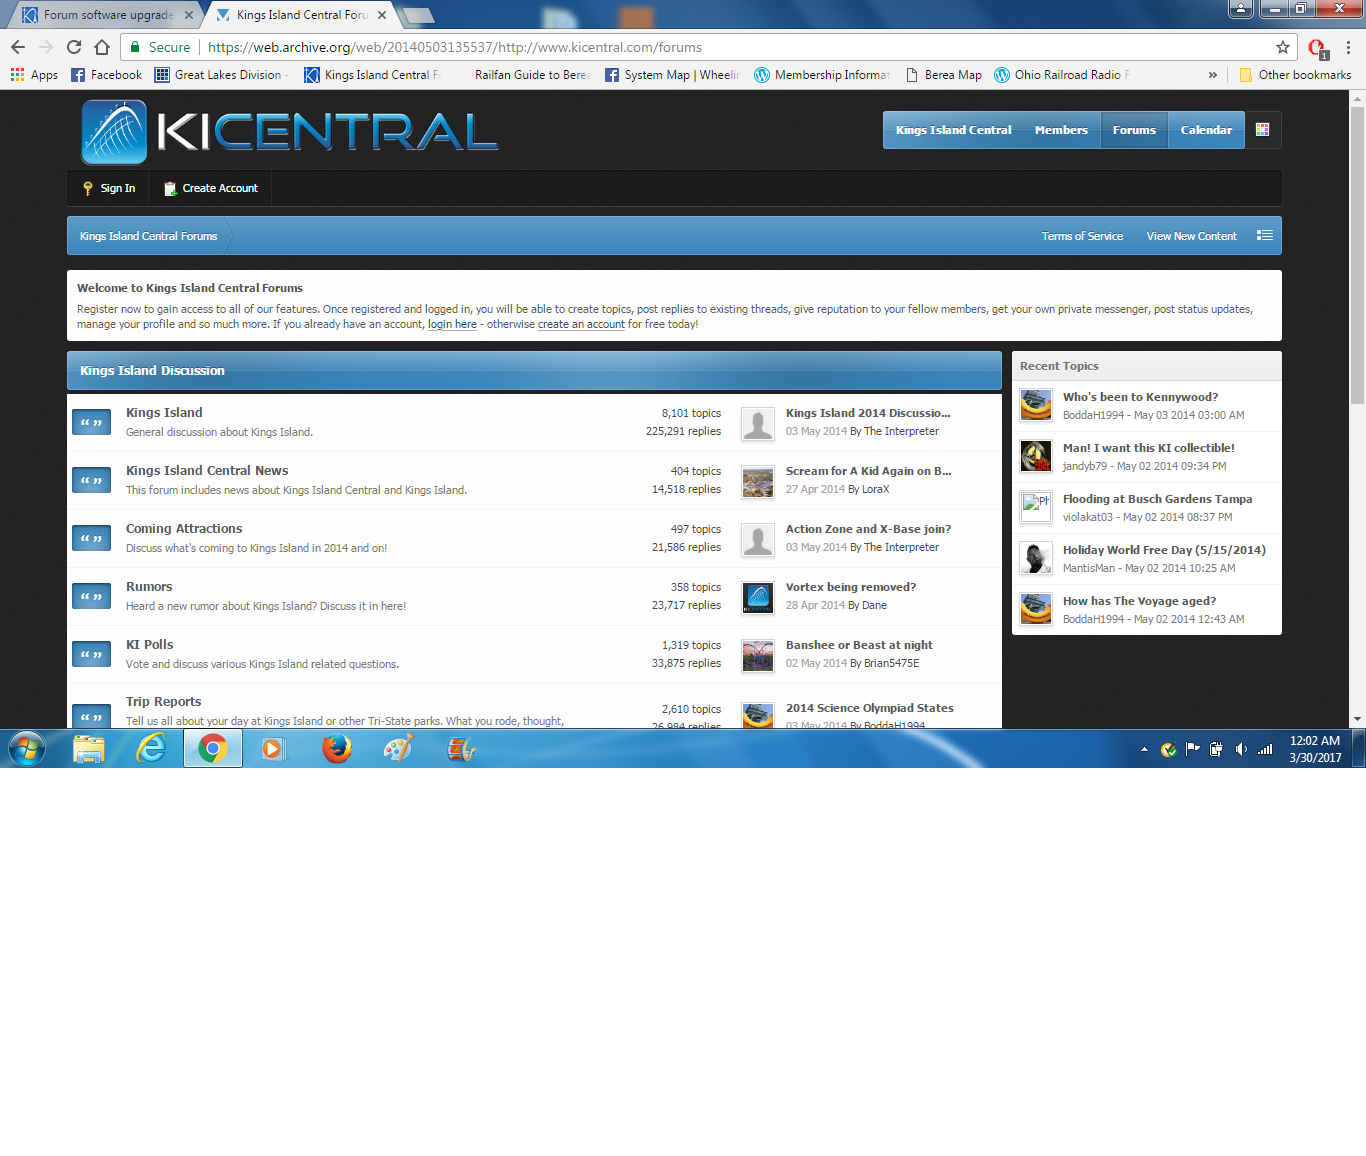The height and width of the screenshot is (1156, 1366).
Task: Open user LoraX's profile link
Action: click(x=876, y=489)
